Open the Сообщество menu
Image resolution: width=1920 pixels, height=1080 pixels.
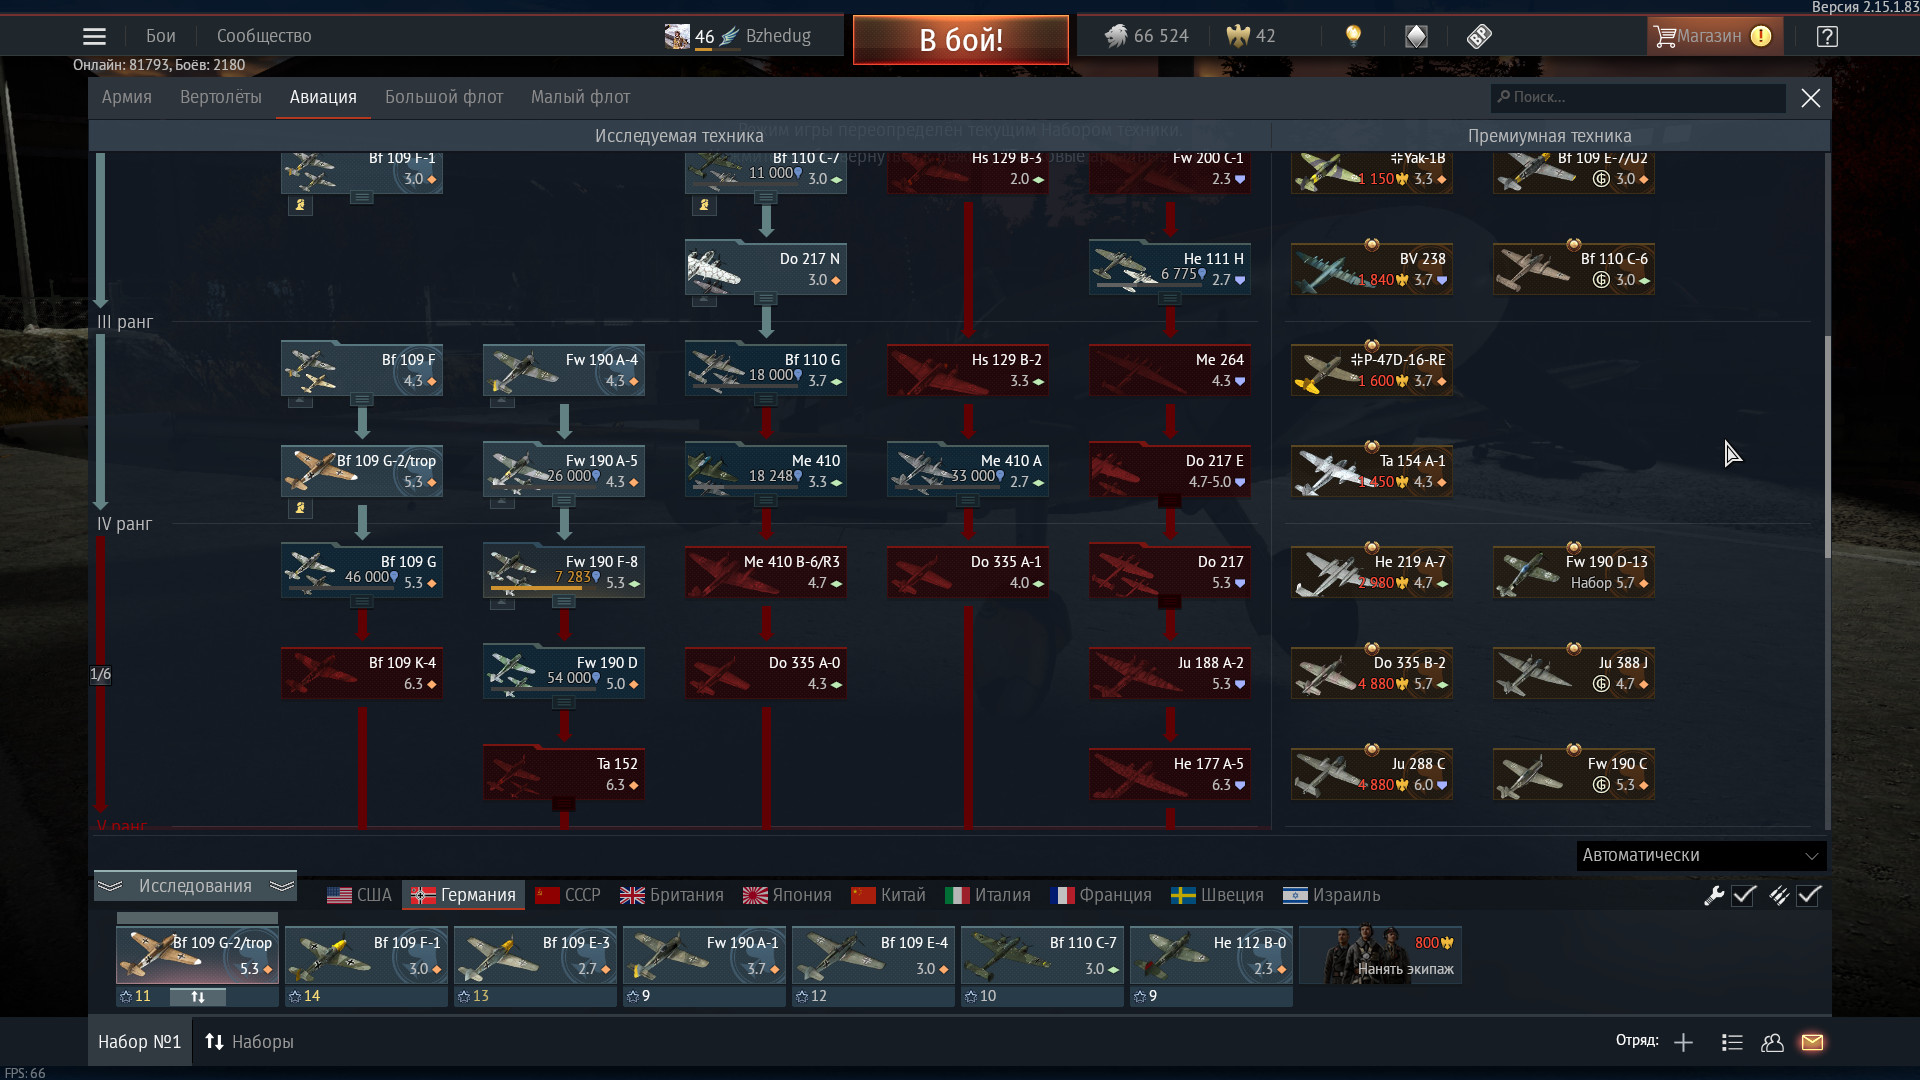tap(264, 36)
